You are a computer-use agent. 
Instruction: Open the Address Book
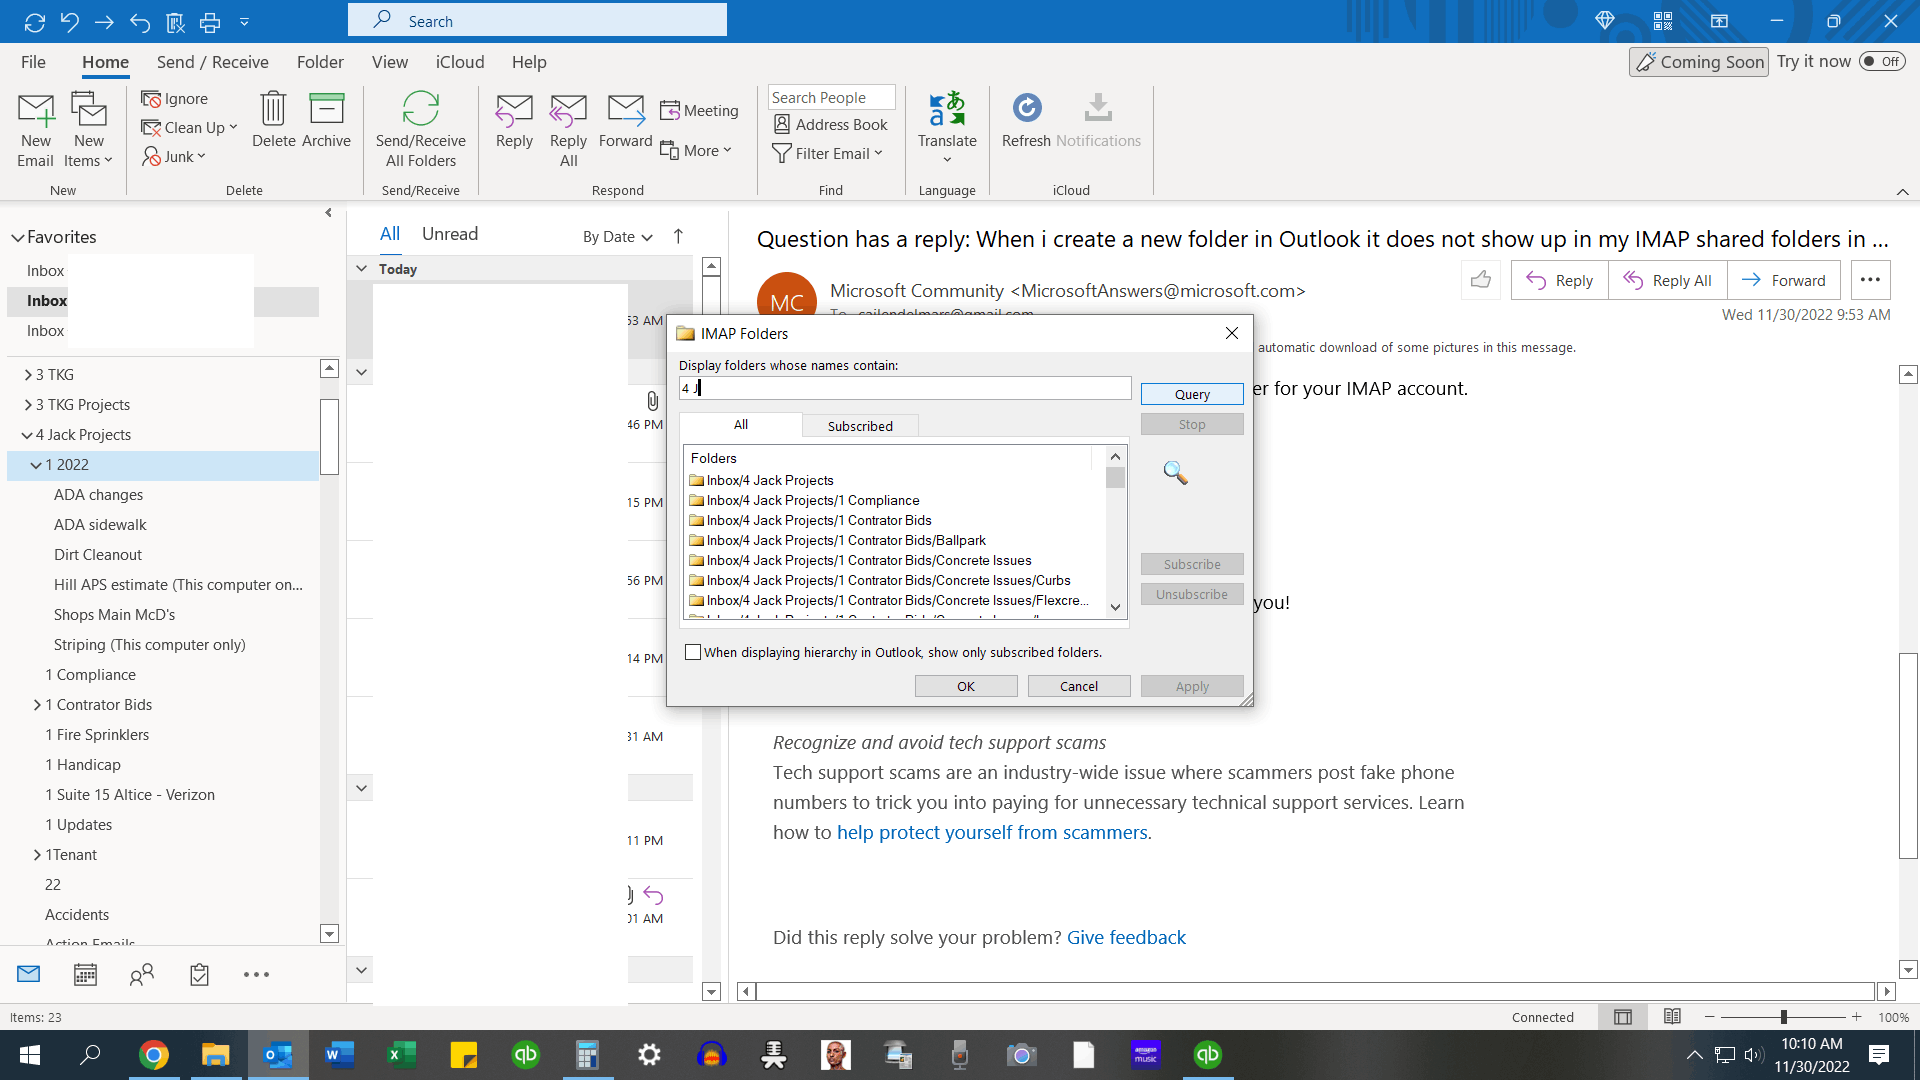click(830, 124)
